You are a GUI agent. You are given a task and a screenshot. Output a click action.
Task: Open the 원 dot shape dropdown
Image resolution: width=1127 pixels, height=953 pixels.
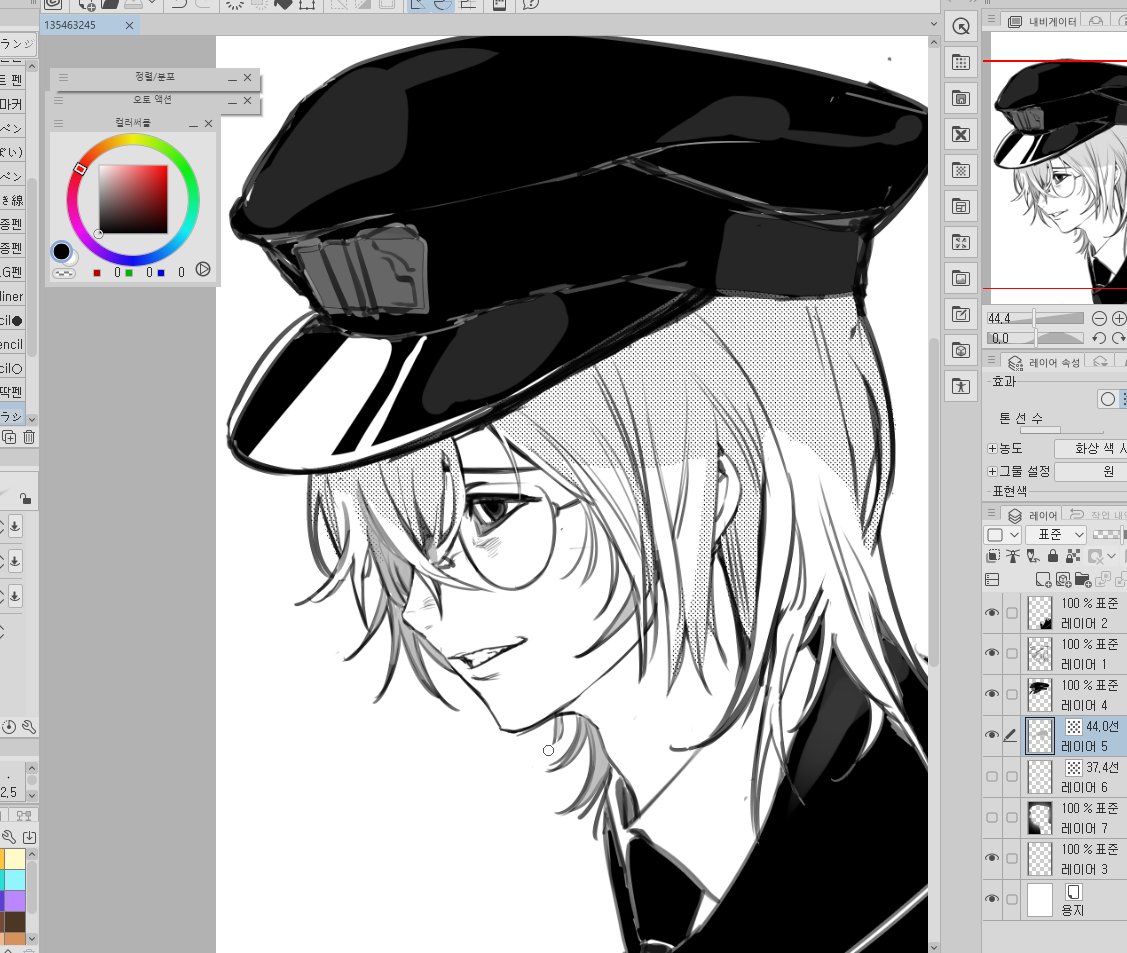click(1090, 471)
